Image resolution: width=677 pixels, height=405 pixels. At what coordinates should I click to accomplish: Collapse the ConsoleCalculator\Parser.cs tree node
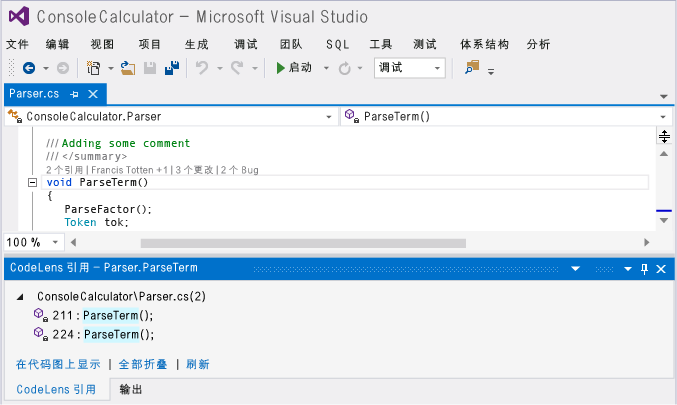(22, 297)
